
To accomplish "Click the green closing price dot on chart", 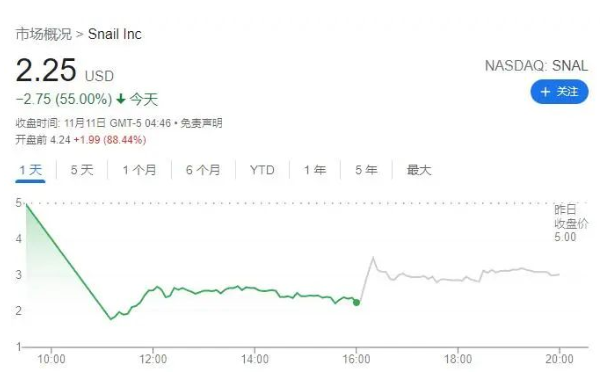I will click(x=356, y=303).
